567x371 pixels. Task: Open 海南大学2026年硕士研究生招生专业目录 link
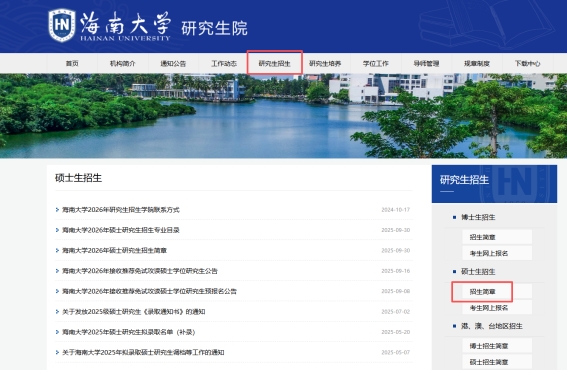point(121,230)
